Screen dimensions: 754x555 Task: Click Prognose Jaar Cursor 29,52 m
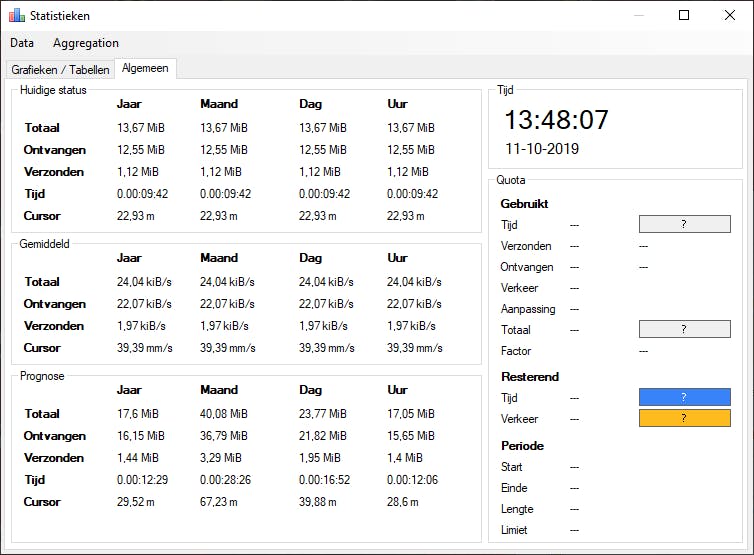coord(136,502)
